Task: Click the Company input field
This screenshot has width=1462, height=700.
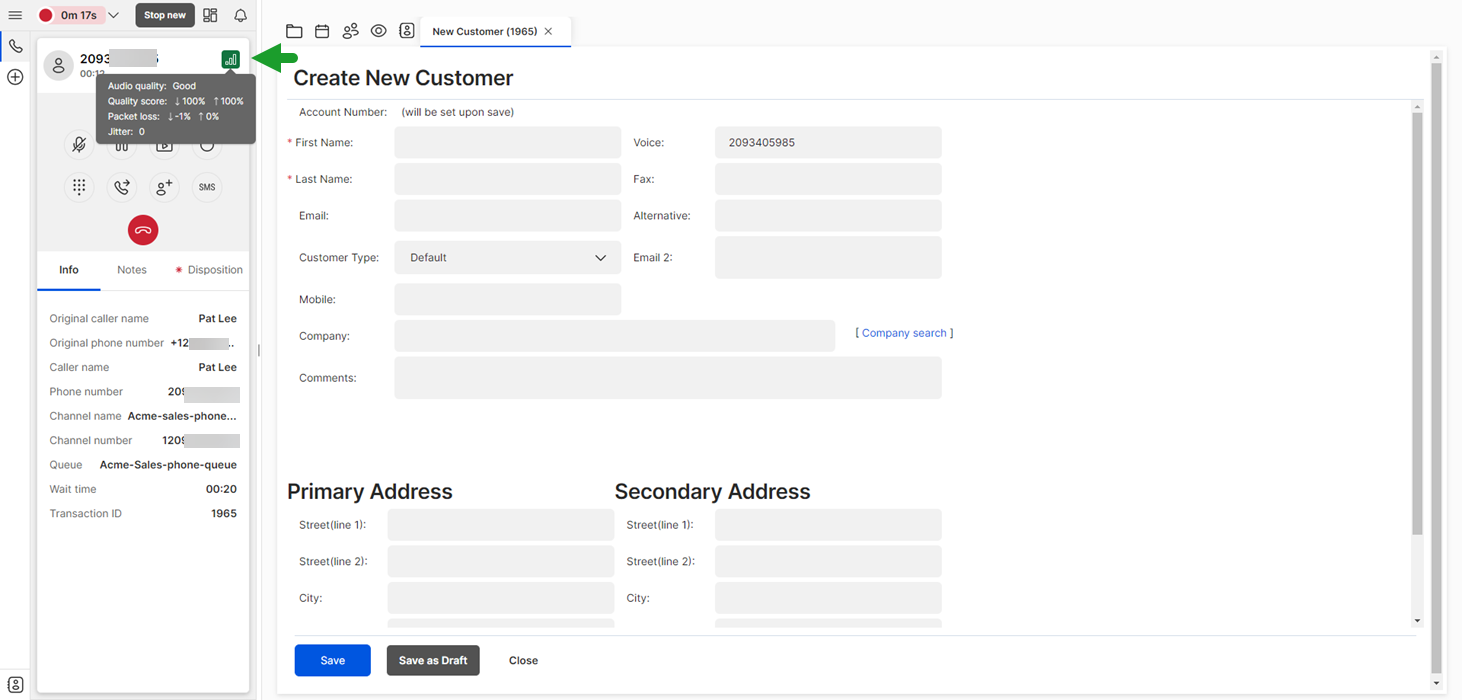Action: click(615, 336)
